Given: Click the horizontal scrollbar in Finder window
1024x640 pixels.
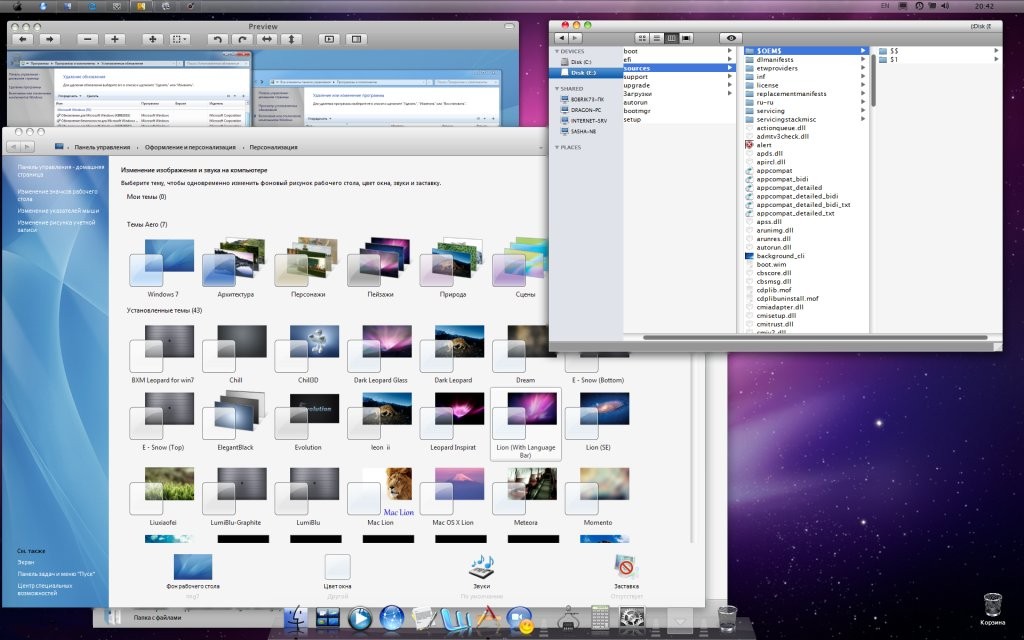Looking at the screenshot, I should coord(815,338).
